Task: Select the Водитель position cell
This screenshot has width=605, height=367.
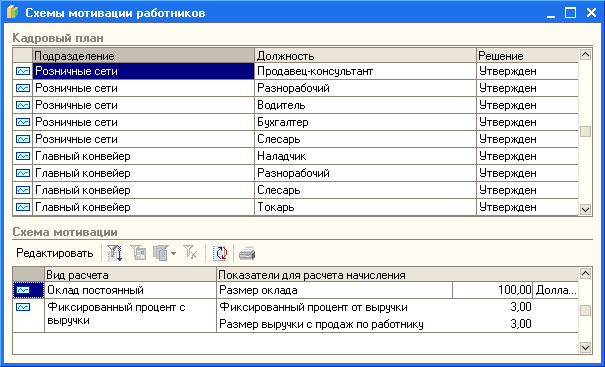Action: tap(365, 105)
